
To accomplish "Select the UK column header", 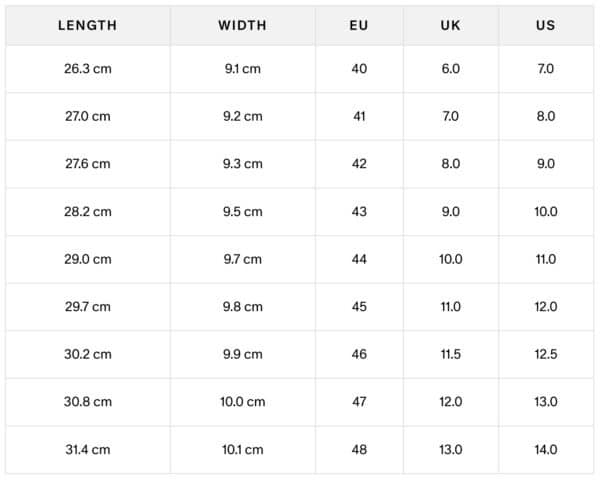I will click(x=450, y=25).
